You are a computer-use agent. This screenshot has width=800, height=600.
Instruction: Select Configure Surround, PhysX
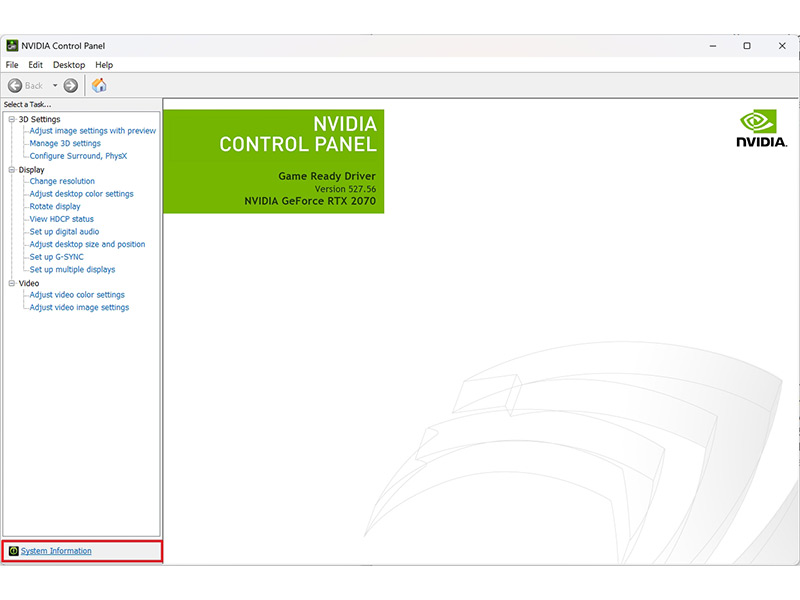click(x=78, y=156)
